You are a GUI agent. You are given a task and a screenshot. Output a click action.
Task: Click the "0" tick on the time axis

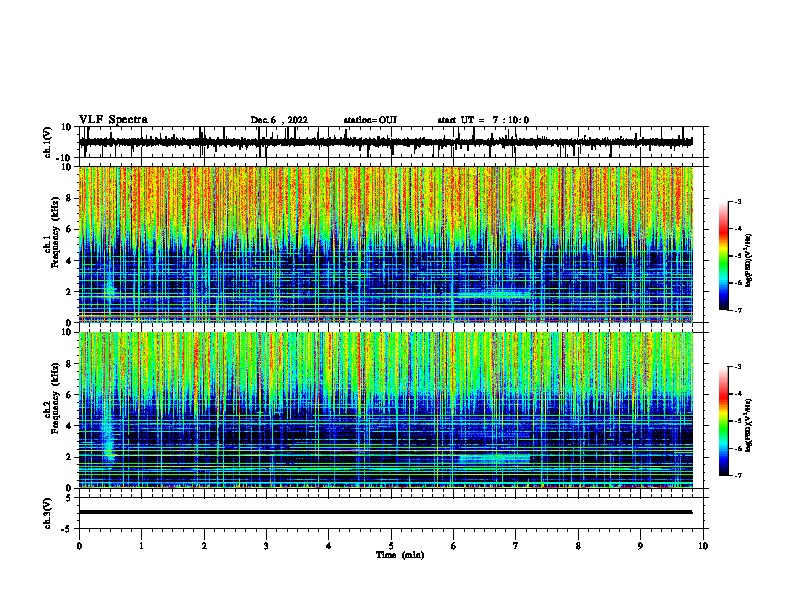[x=79, y=546]
